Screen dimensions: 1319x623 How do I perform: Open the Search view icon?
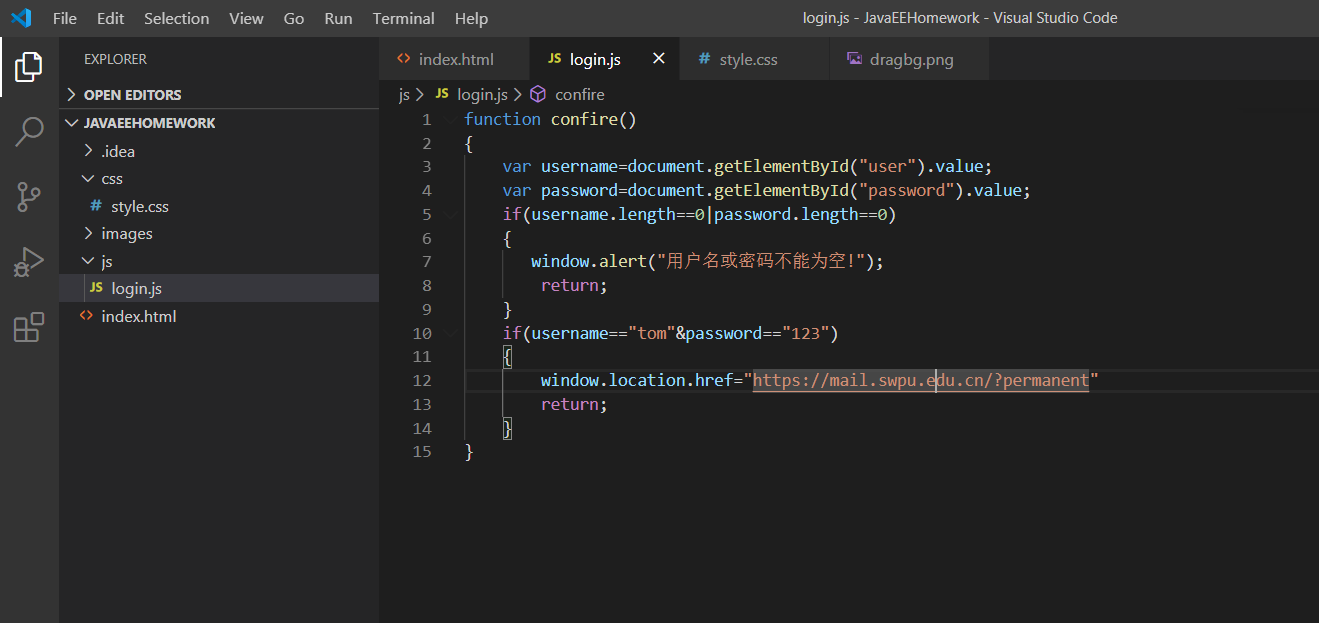[x=29, y=131]
